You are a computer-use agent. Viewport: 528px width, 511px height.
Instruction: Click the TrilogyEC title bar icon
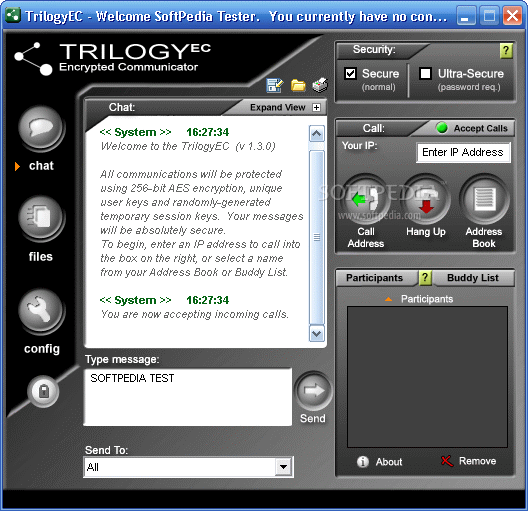[x=13, y=15]
